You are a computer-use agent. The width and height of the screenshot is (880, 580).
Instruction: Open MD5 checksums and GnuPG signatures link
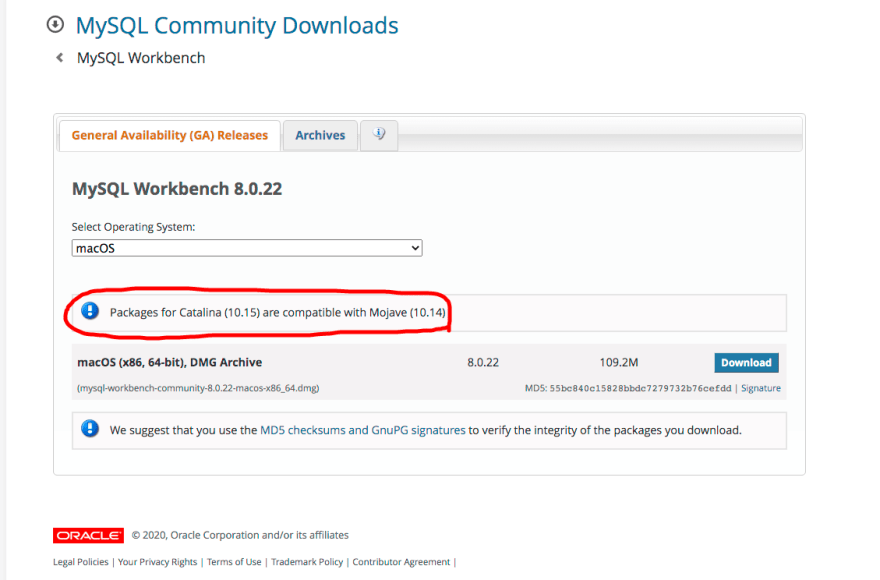coord(363,430)
